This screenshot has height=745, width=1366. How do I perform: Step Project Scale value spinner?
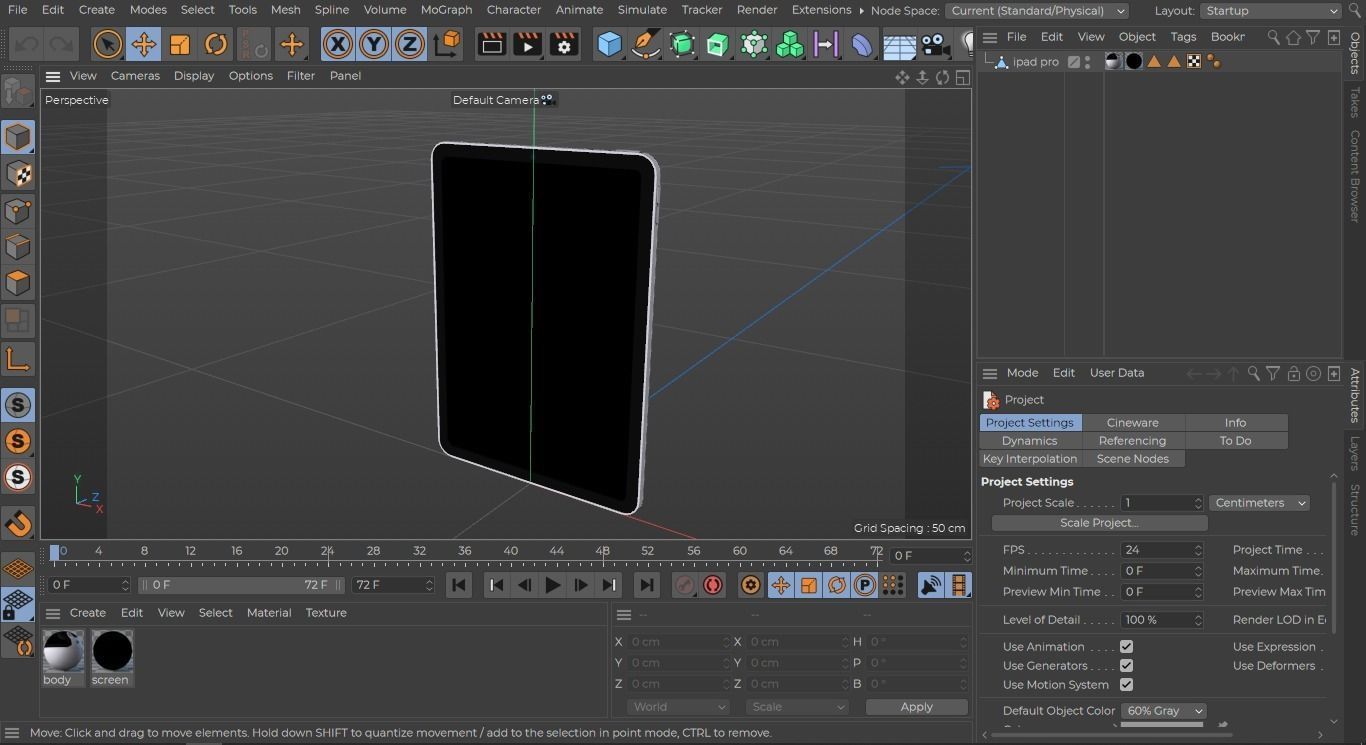(x=1198, y=503)
